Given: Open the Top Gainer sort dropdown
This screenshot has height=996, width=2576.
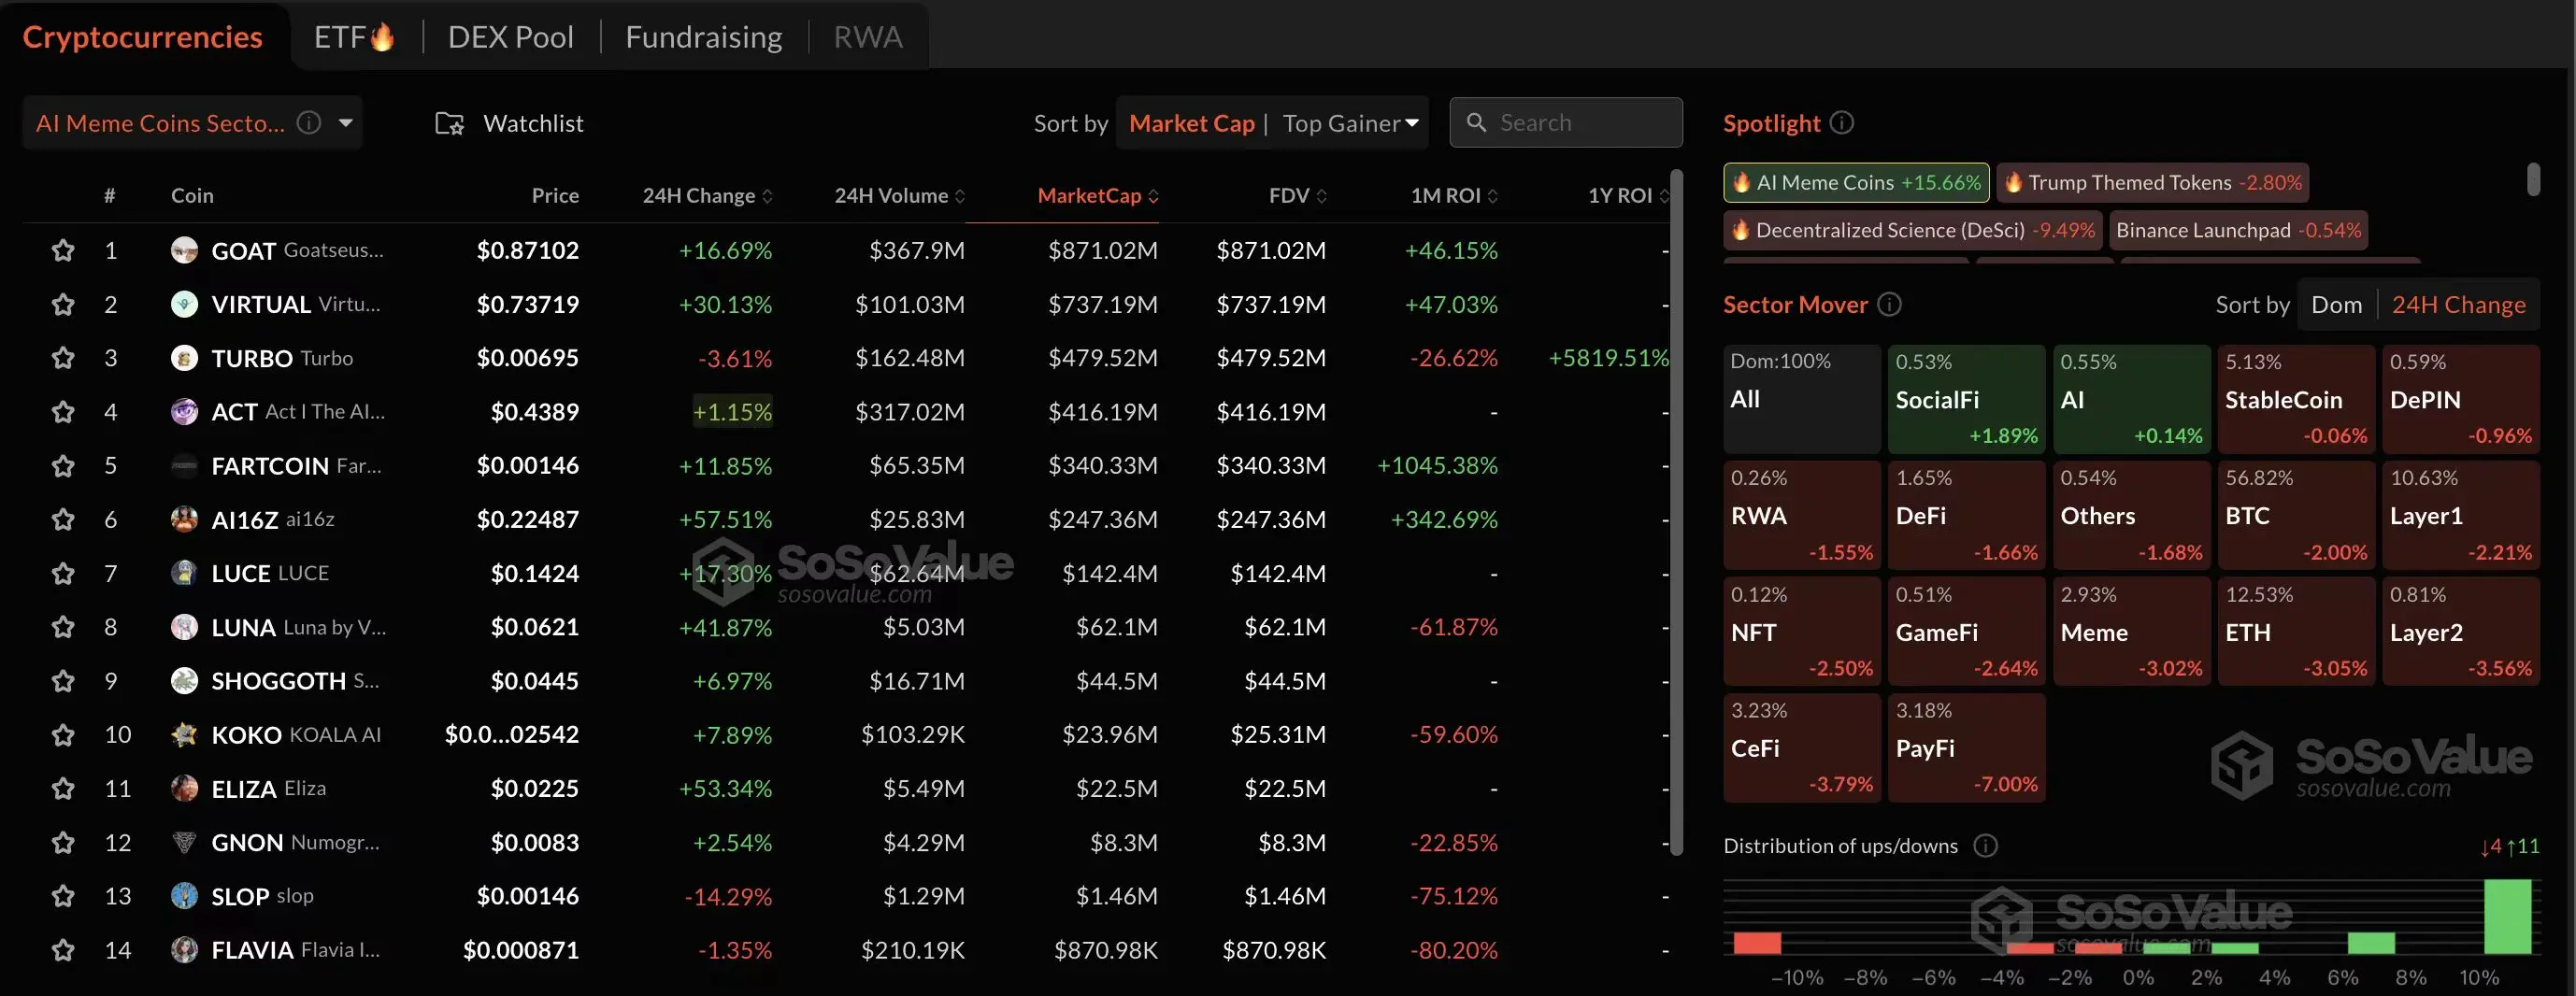Looking at the screenshot, I should tap(1350, 123).
